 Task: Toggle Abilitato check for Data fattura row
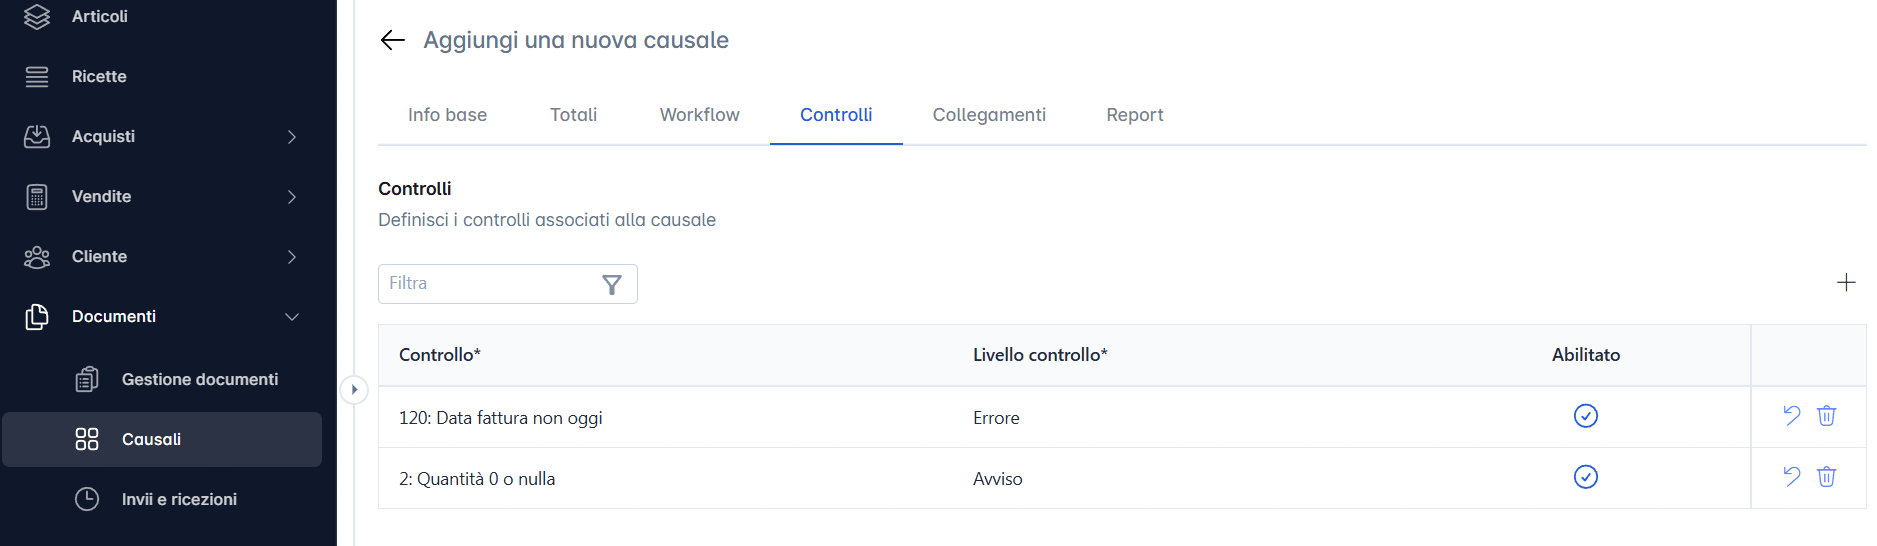tap(1585, 416)
